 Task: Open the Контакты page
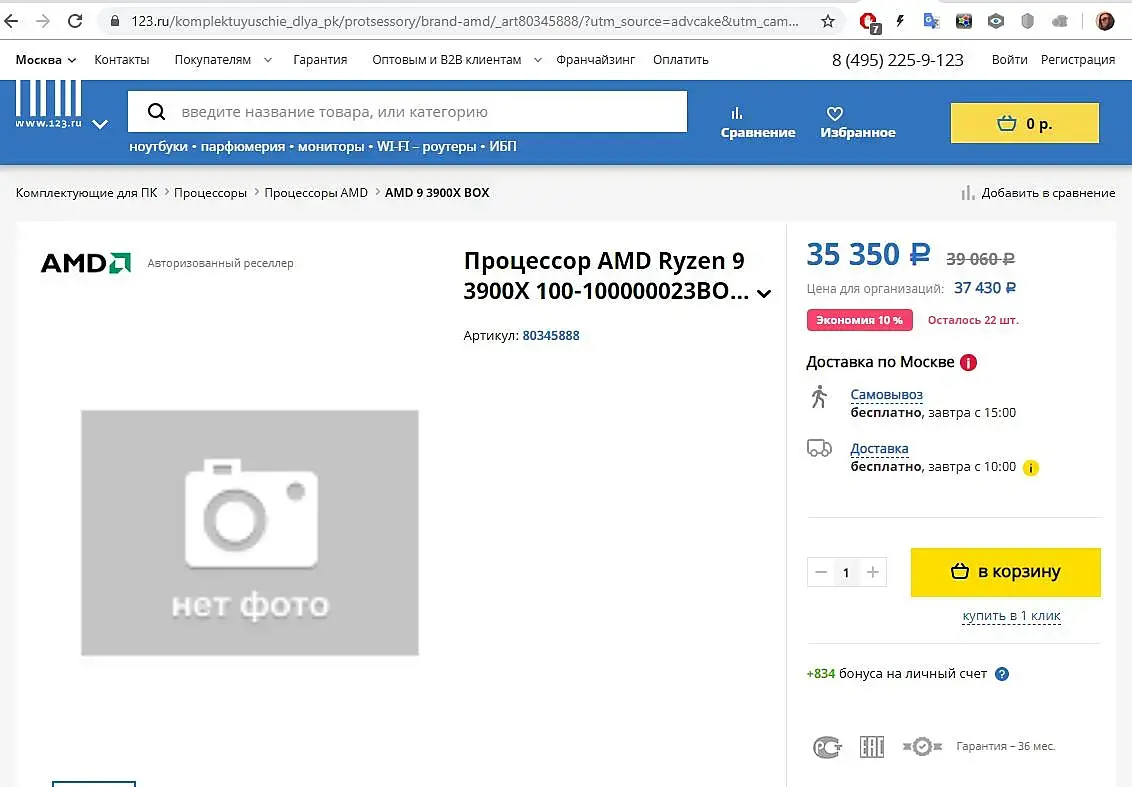[121, 60]
